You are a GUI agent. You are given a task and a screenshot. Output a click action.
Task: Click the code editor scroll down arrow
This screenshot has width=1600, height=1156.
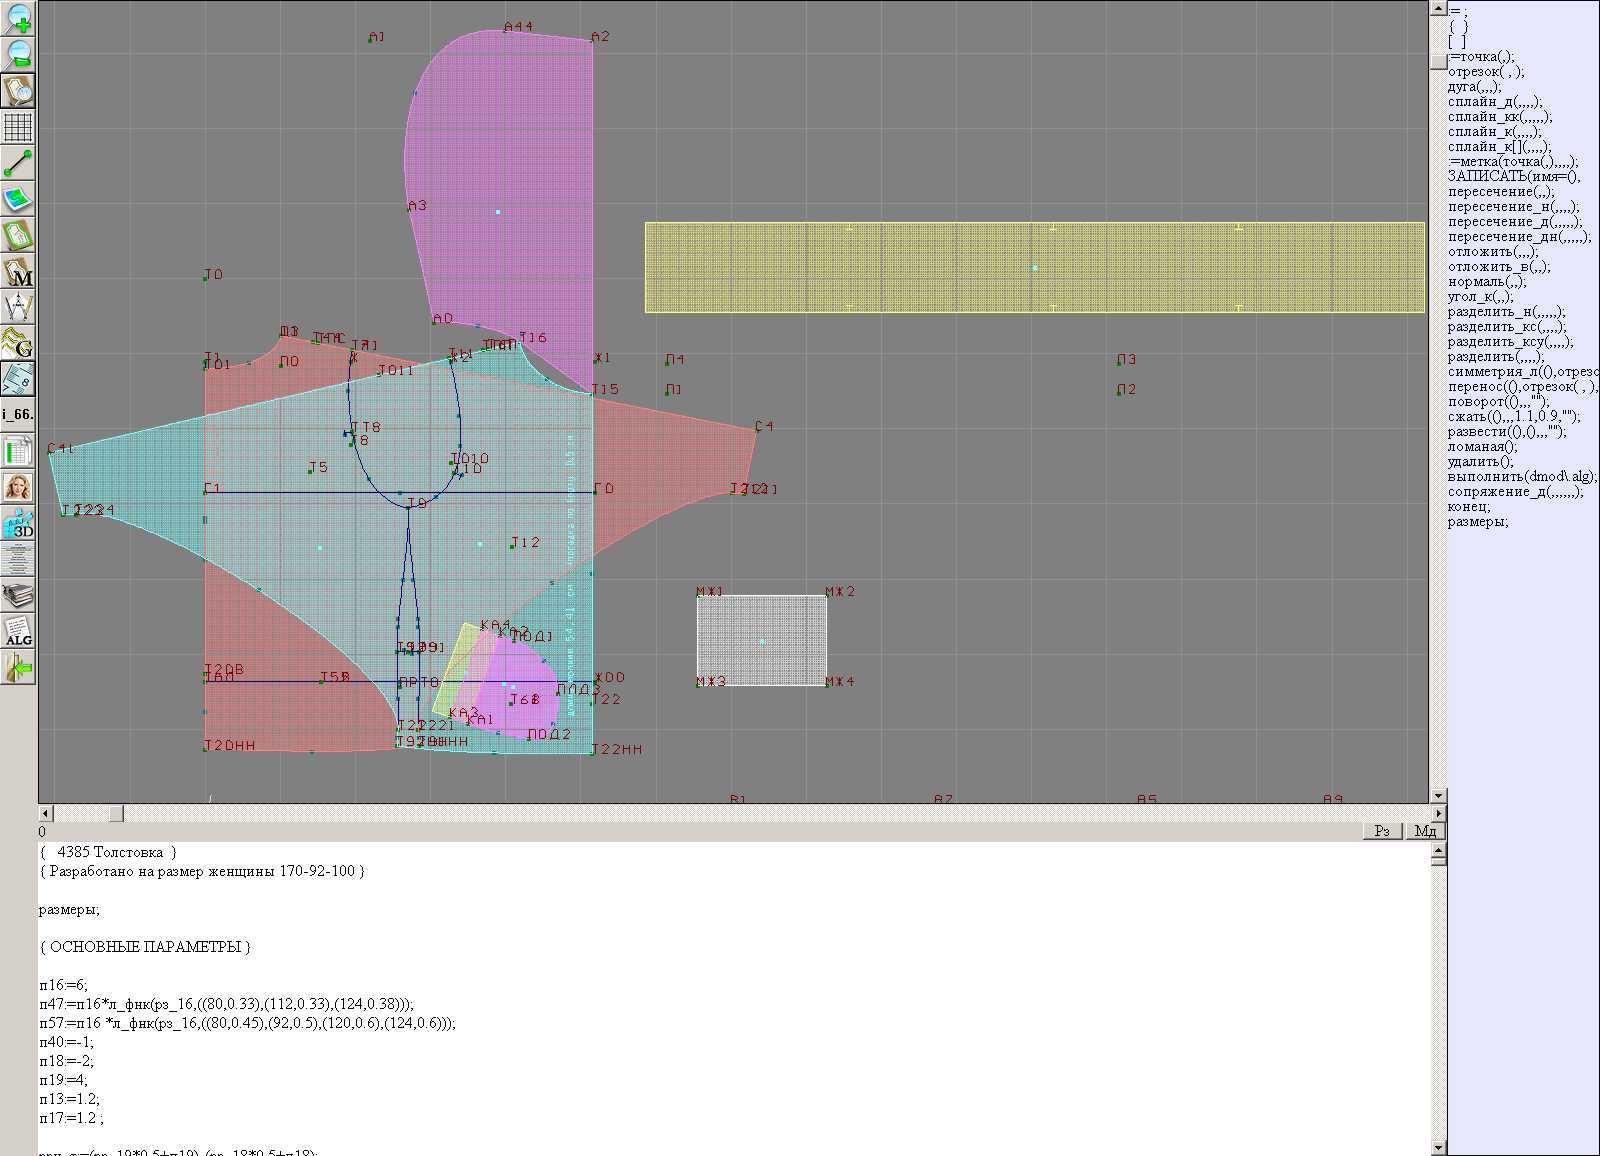click(x=1438, y=1147)
